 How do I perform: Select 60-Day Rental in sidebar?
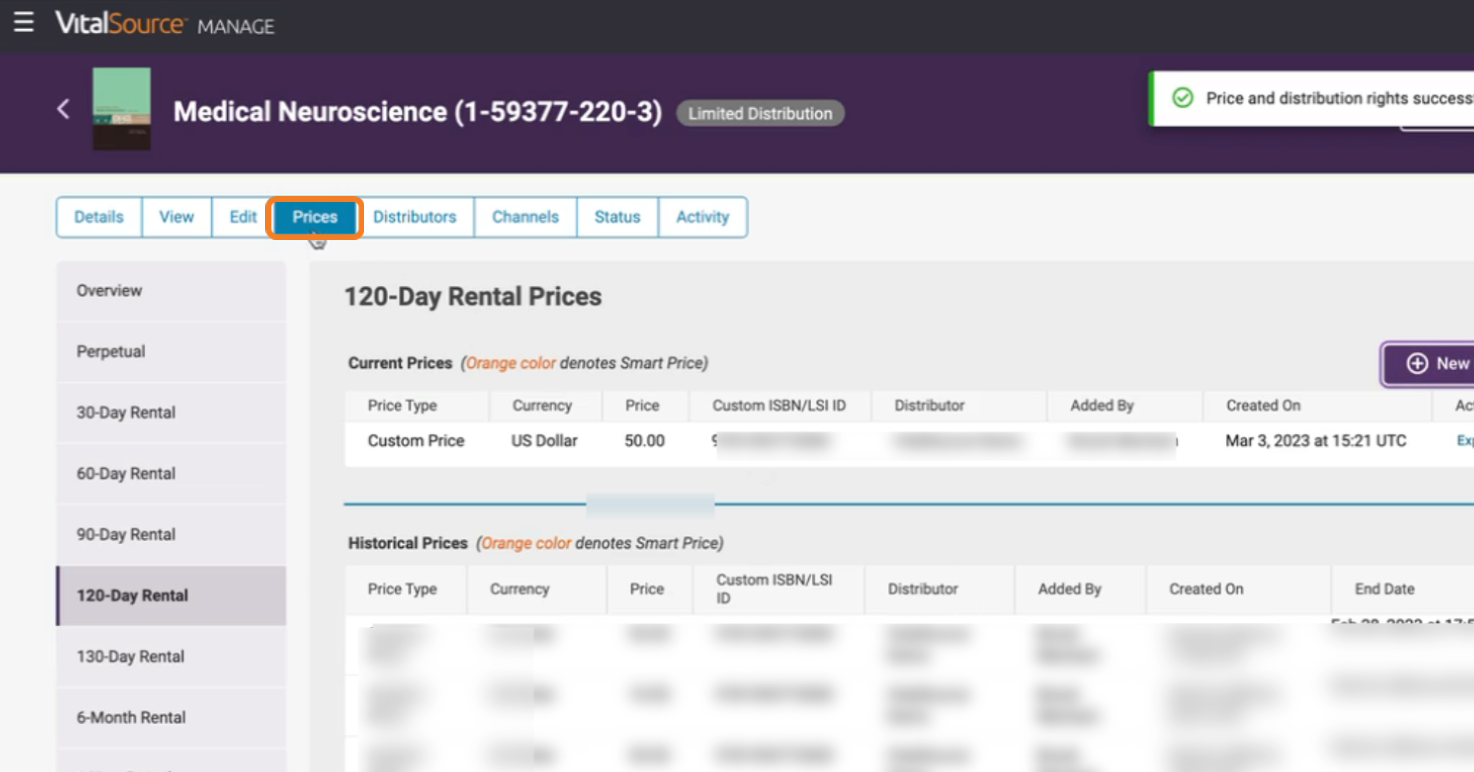(171, 474)
